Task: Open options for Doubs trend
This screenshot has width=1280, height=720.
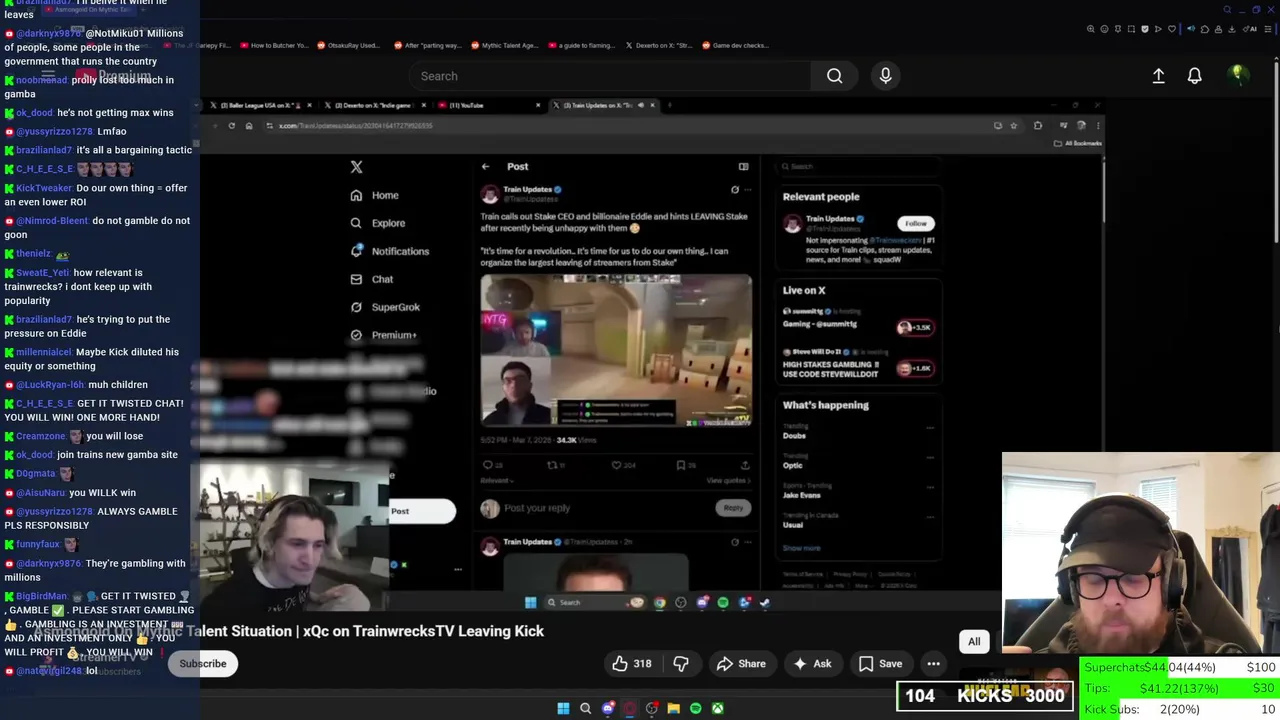Action: [930, 428]
